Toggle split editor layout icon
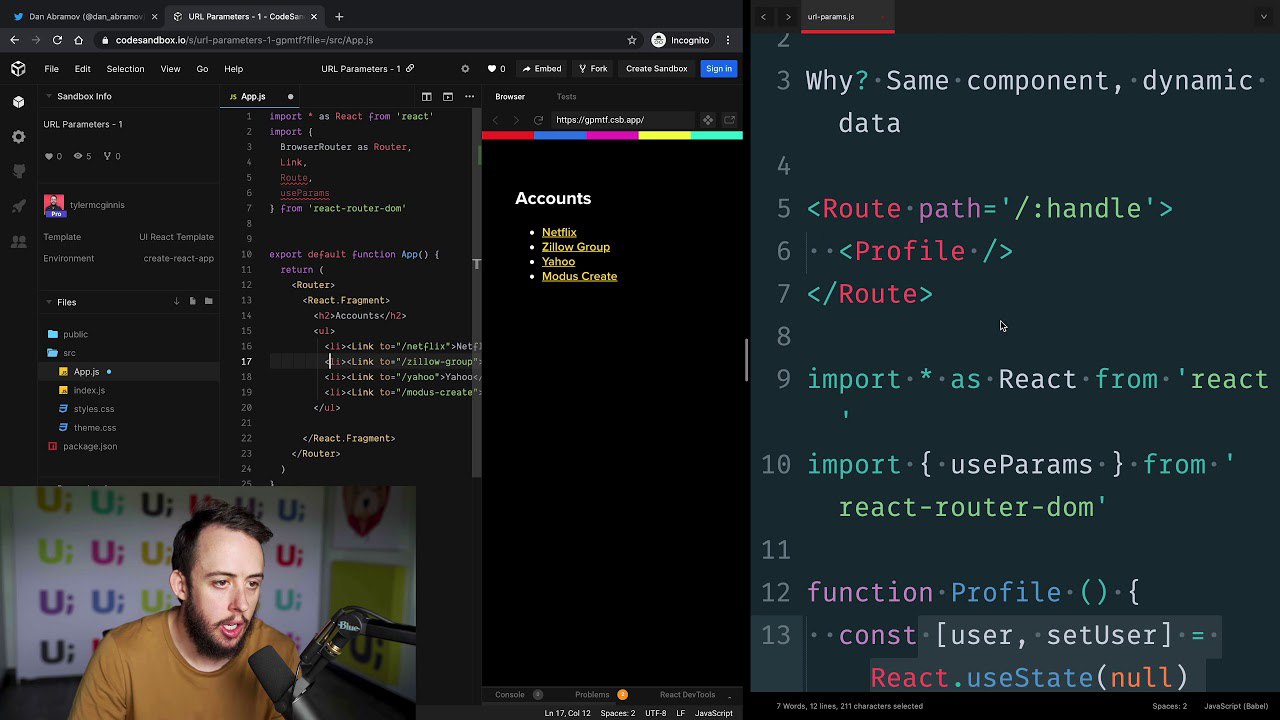1280x720 pixels. (x=426, y=97)
